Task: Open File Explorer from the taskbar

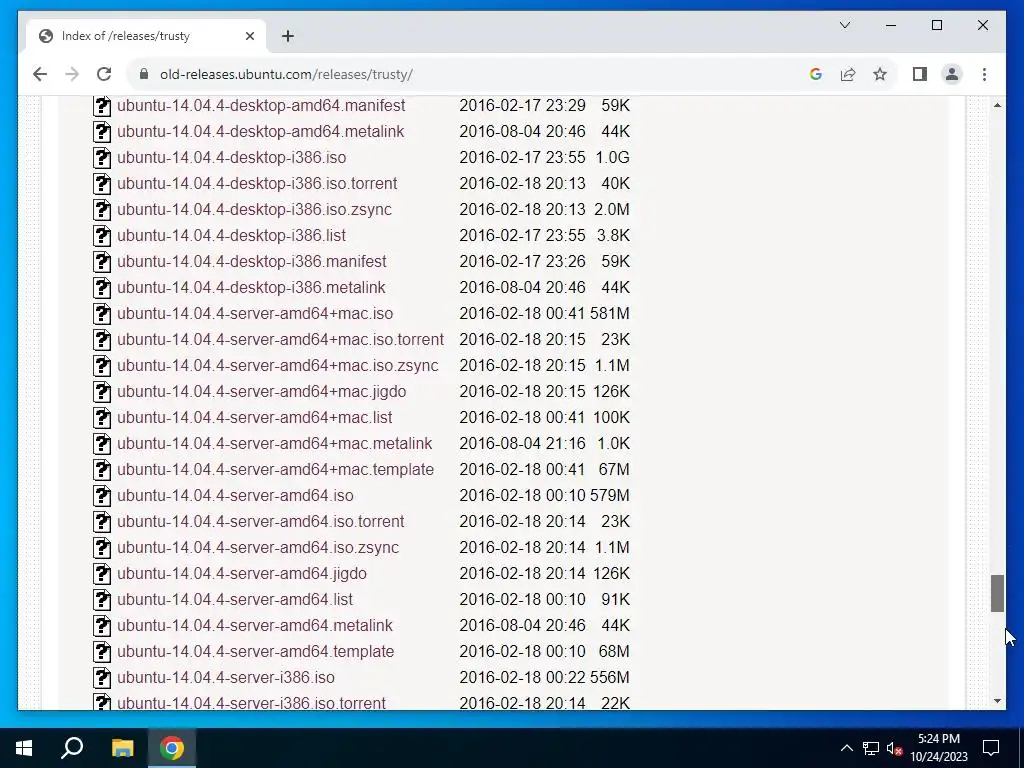Action: coord(122,748)
